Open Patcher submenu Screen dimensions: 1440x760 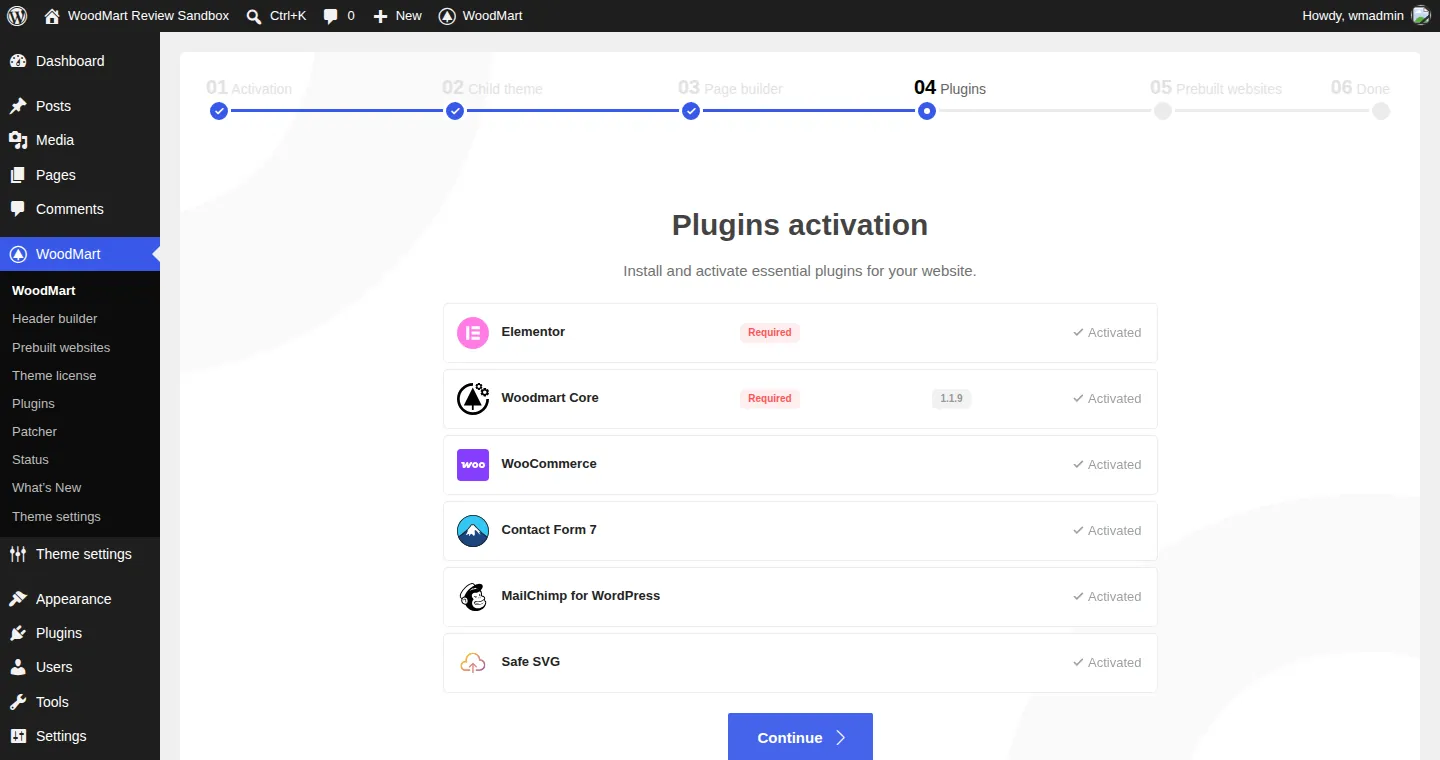(34, 431)
